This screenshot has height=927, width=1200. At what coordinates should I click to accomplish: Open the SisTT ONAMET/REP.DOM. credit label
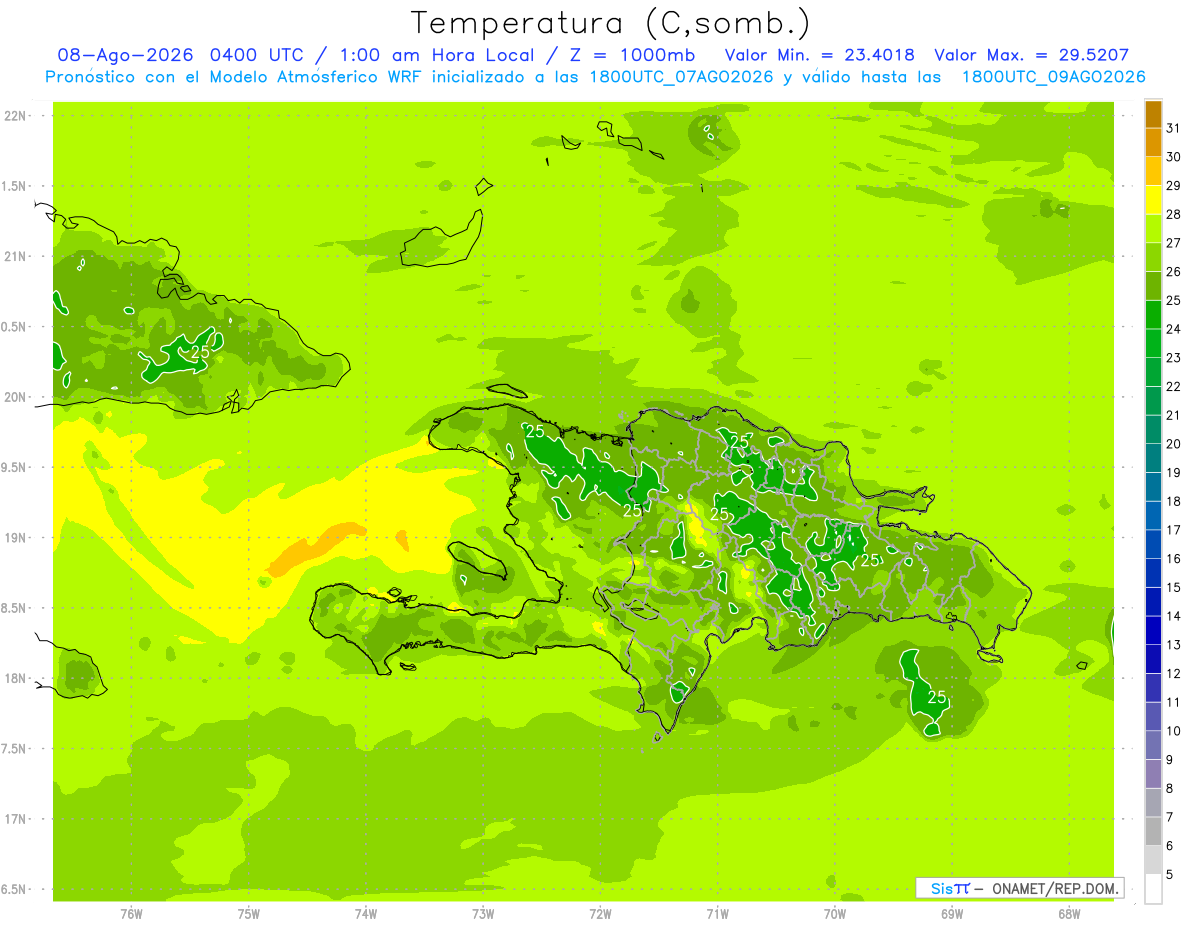(1020, 888)
